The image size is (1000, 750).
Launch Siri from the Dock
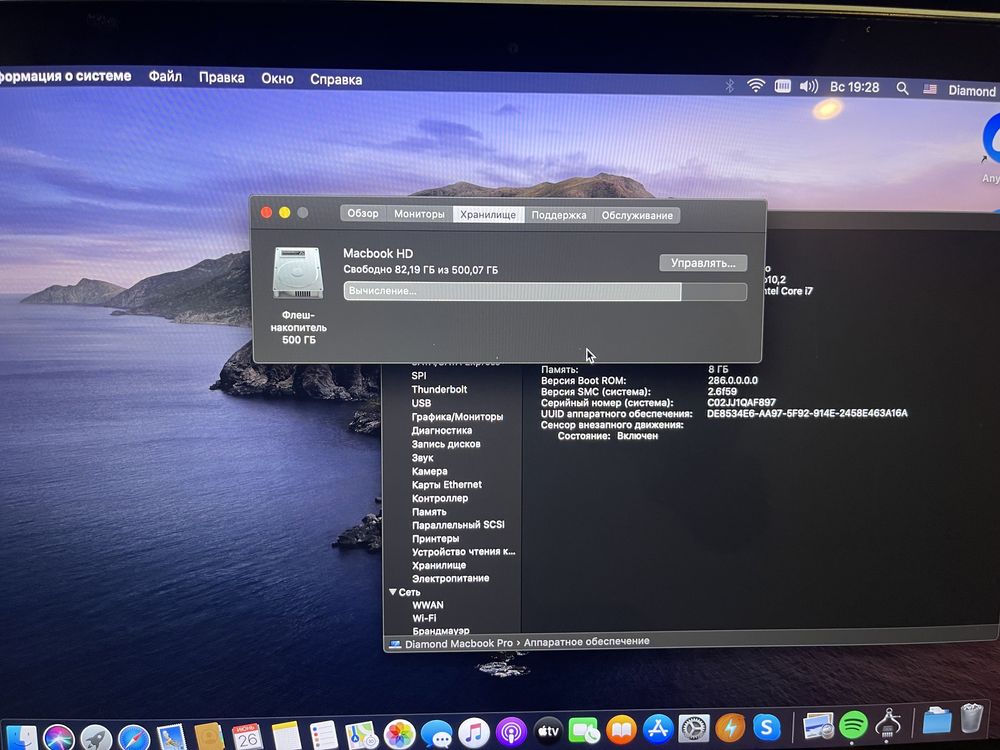(59, 739)
